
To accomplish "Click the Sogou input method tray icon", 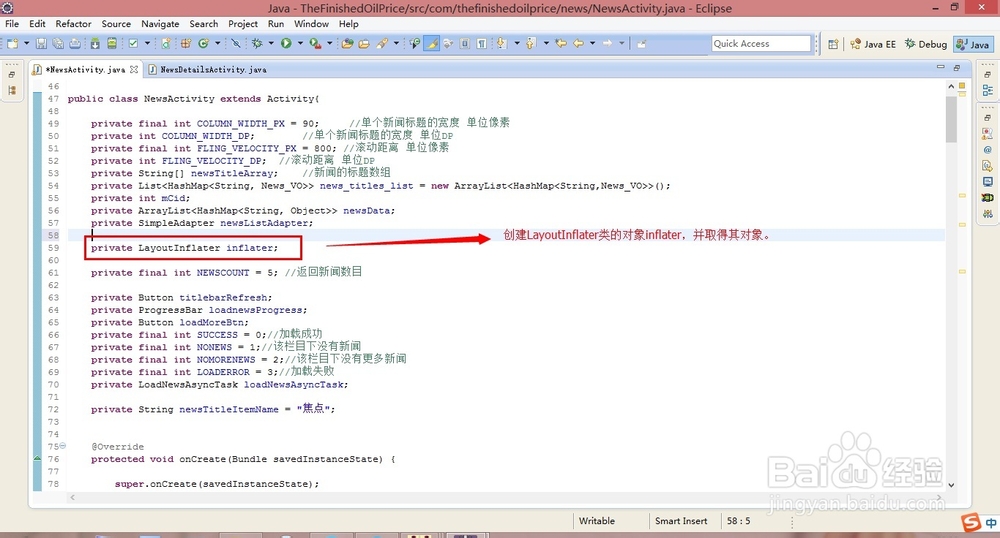I will [x=971, y=522].
